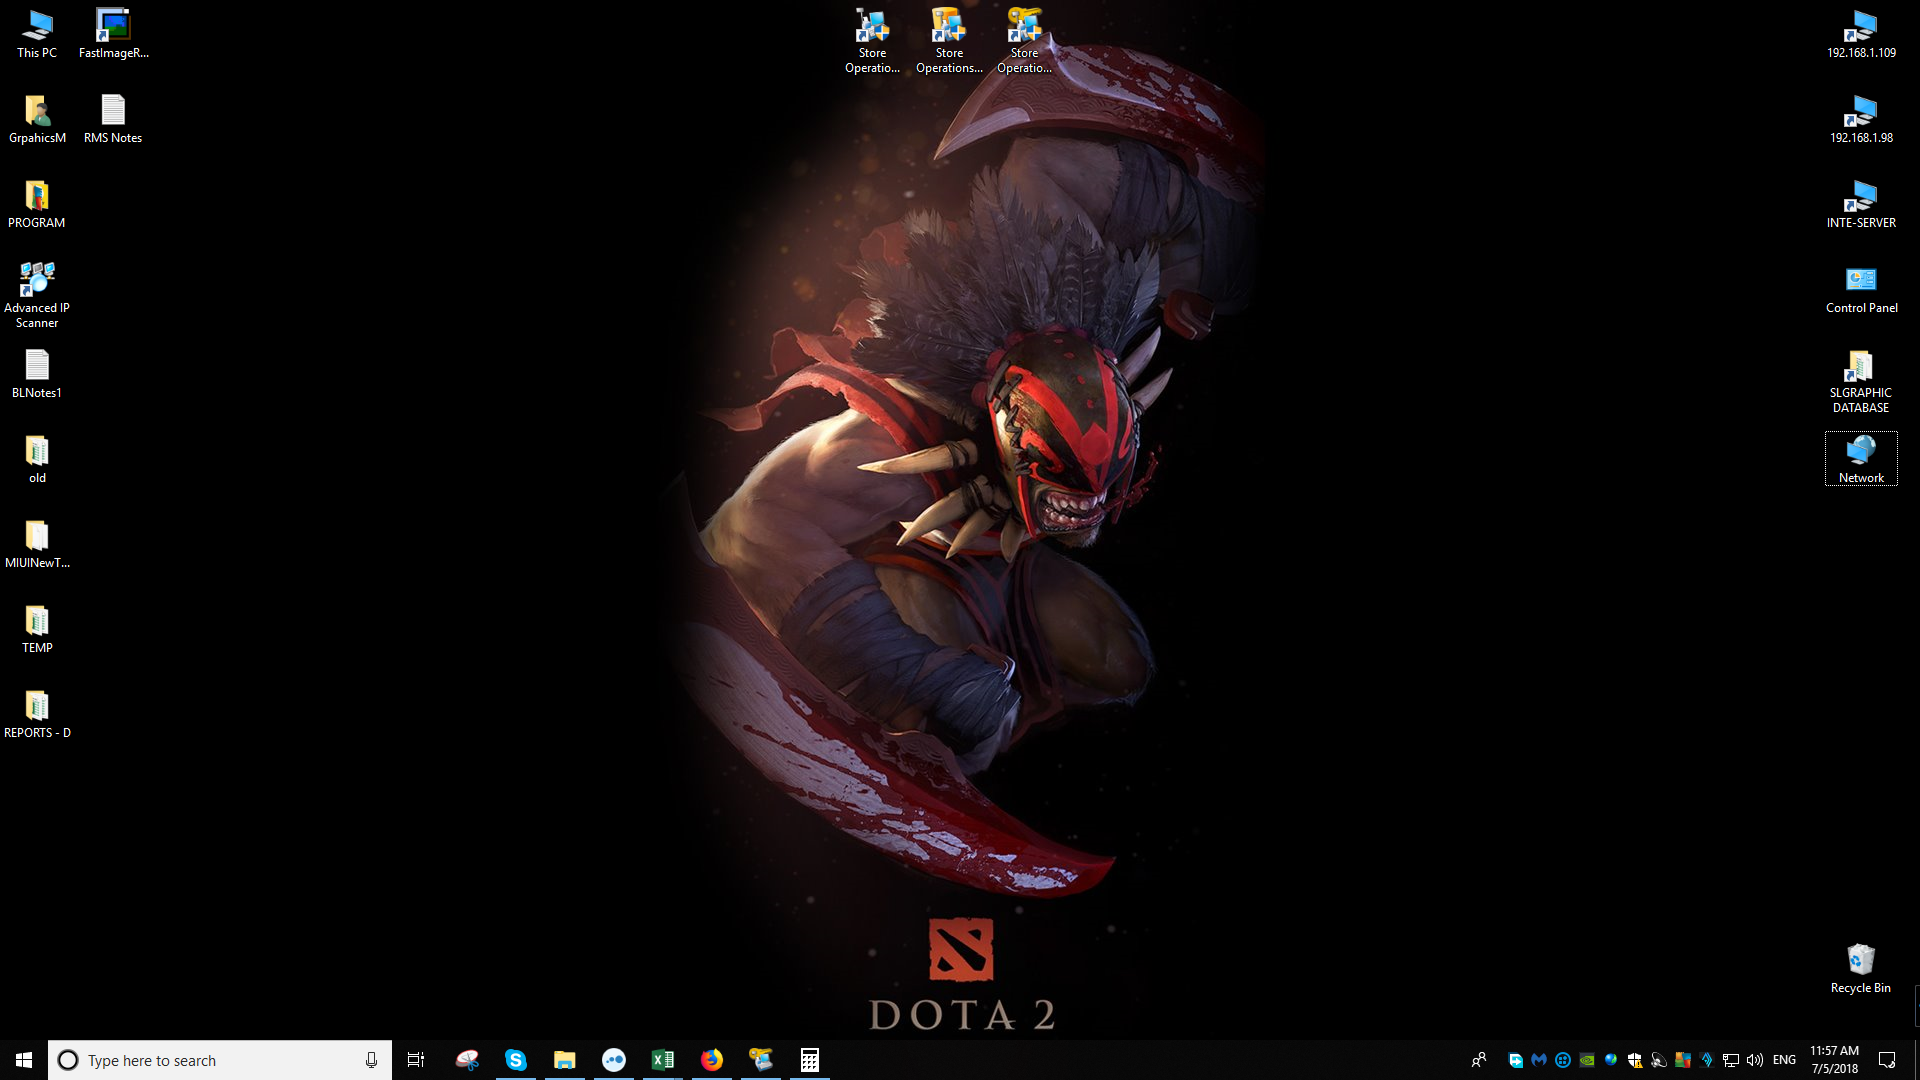This screenshot has height=1080, width=1920.
Task: Select the RMS Notes text file
Action: [113, 119]
